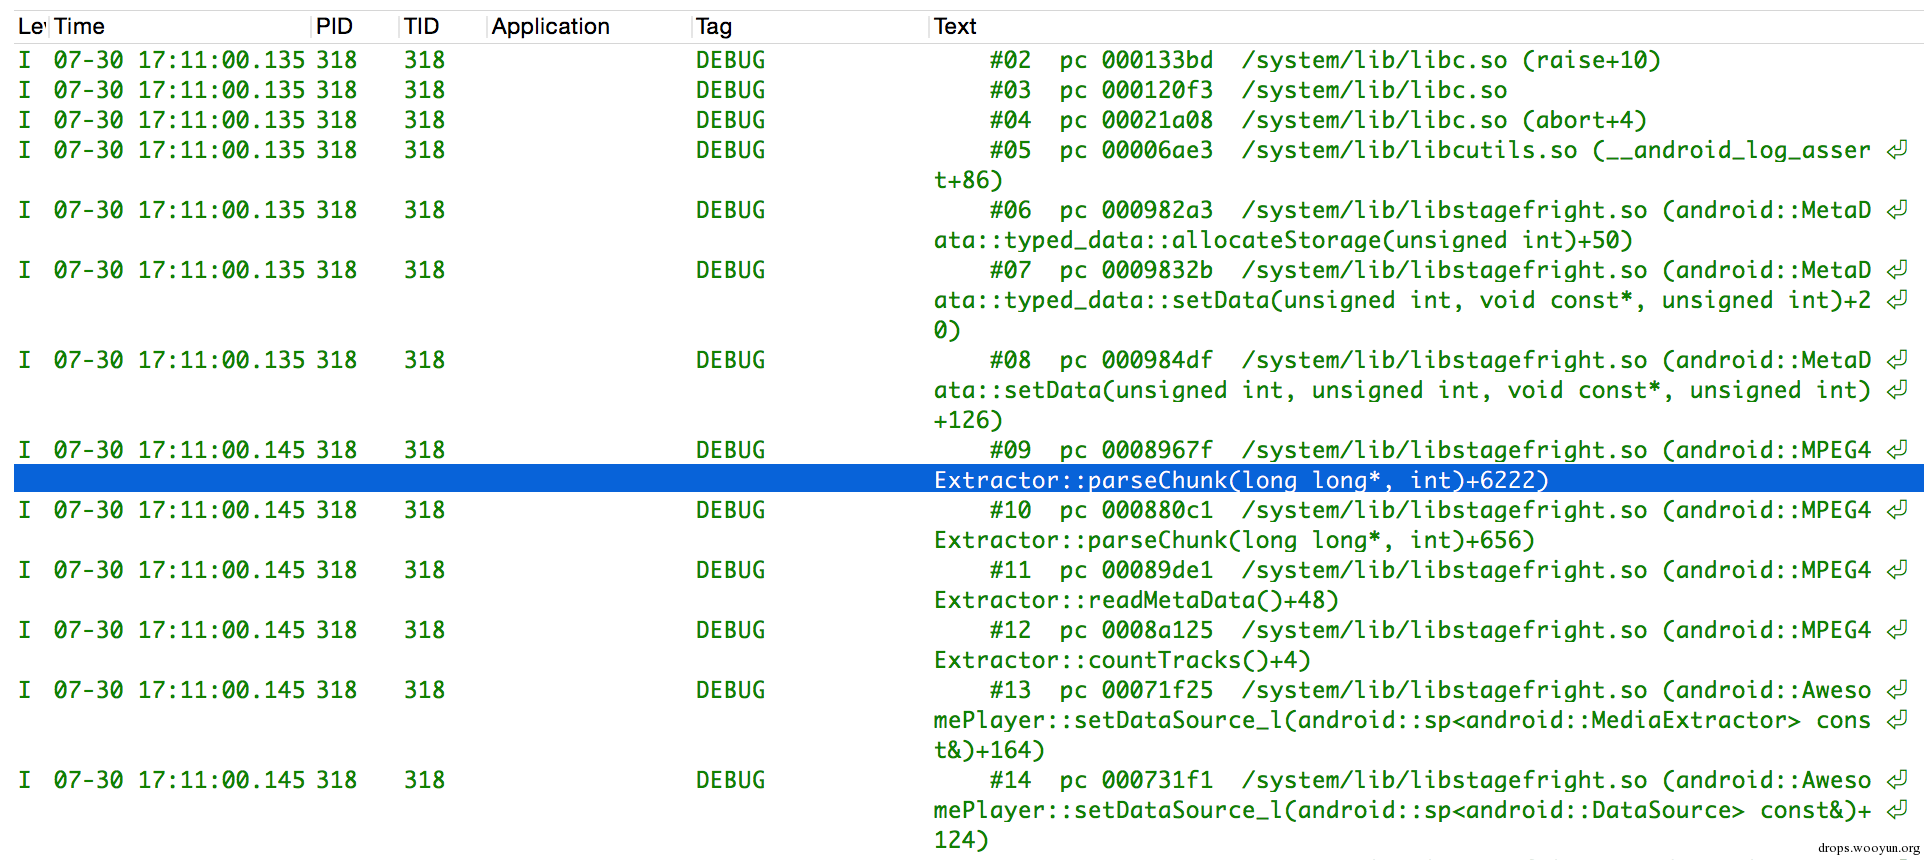Click continuation line readMetaData()+48
The height and width of the screenshot is (860, 1924).
click(x=1136, y=600)
